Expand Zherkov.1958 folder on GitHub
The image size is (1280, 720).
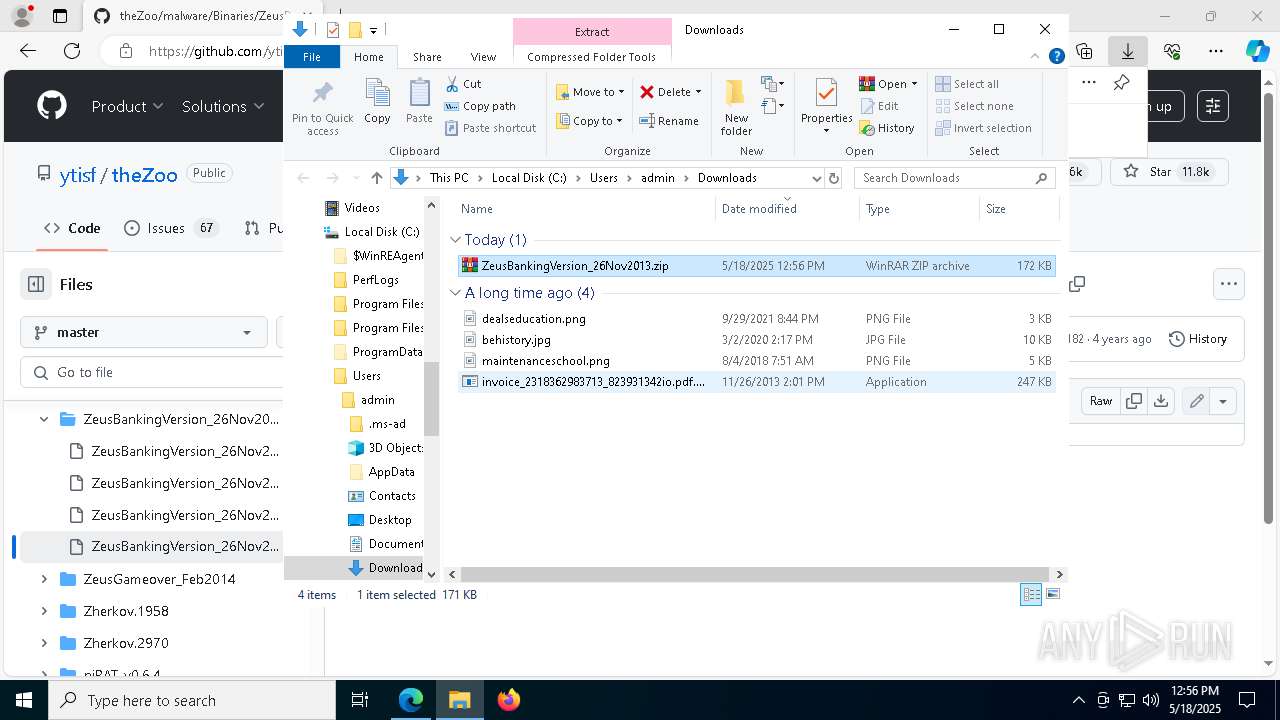coord(44,611)
